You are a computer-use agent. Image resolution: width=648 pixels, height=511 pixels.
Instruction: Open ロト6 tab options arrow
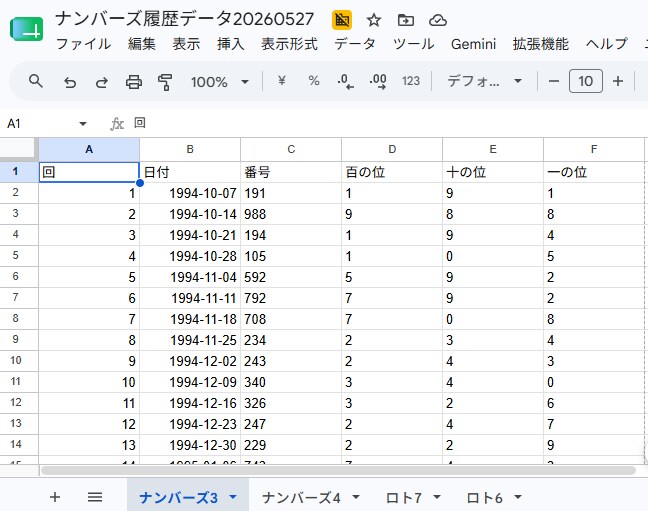[x=518, y=497]
